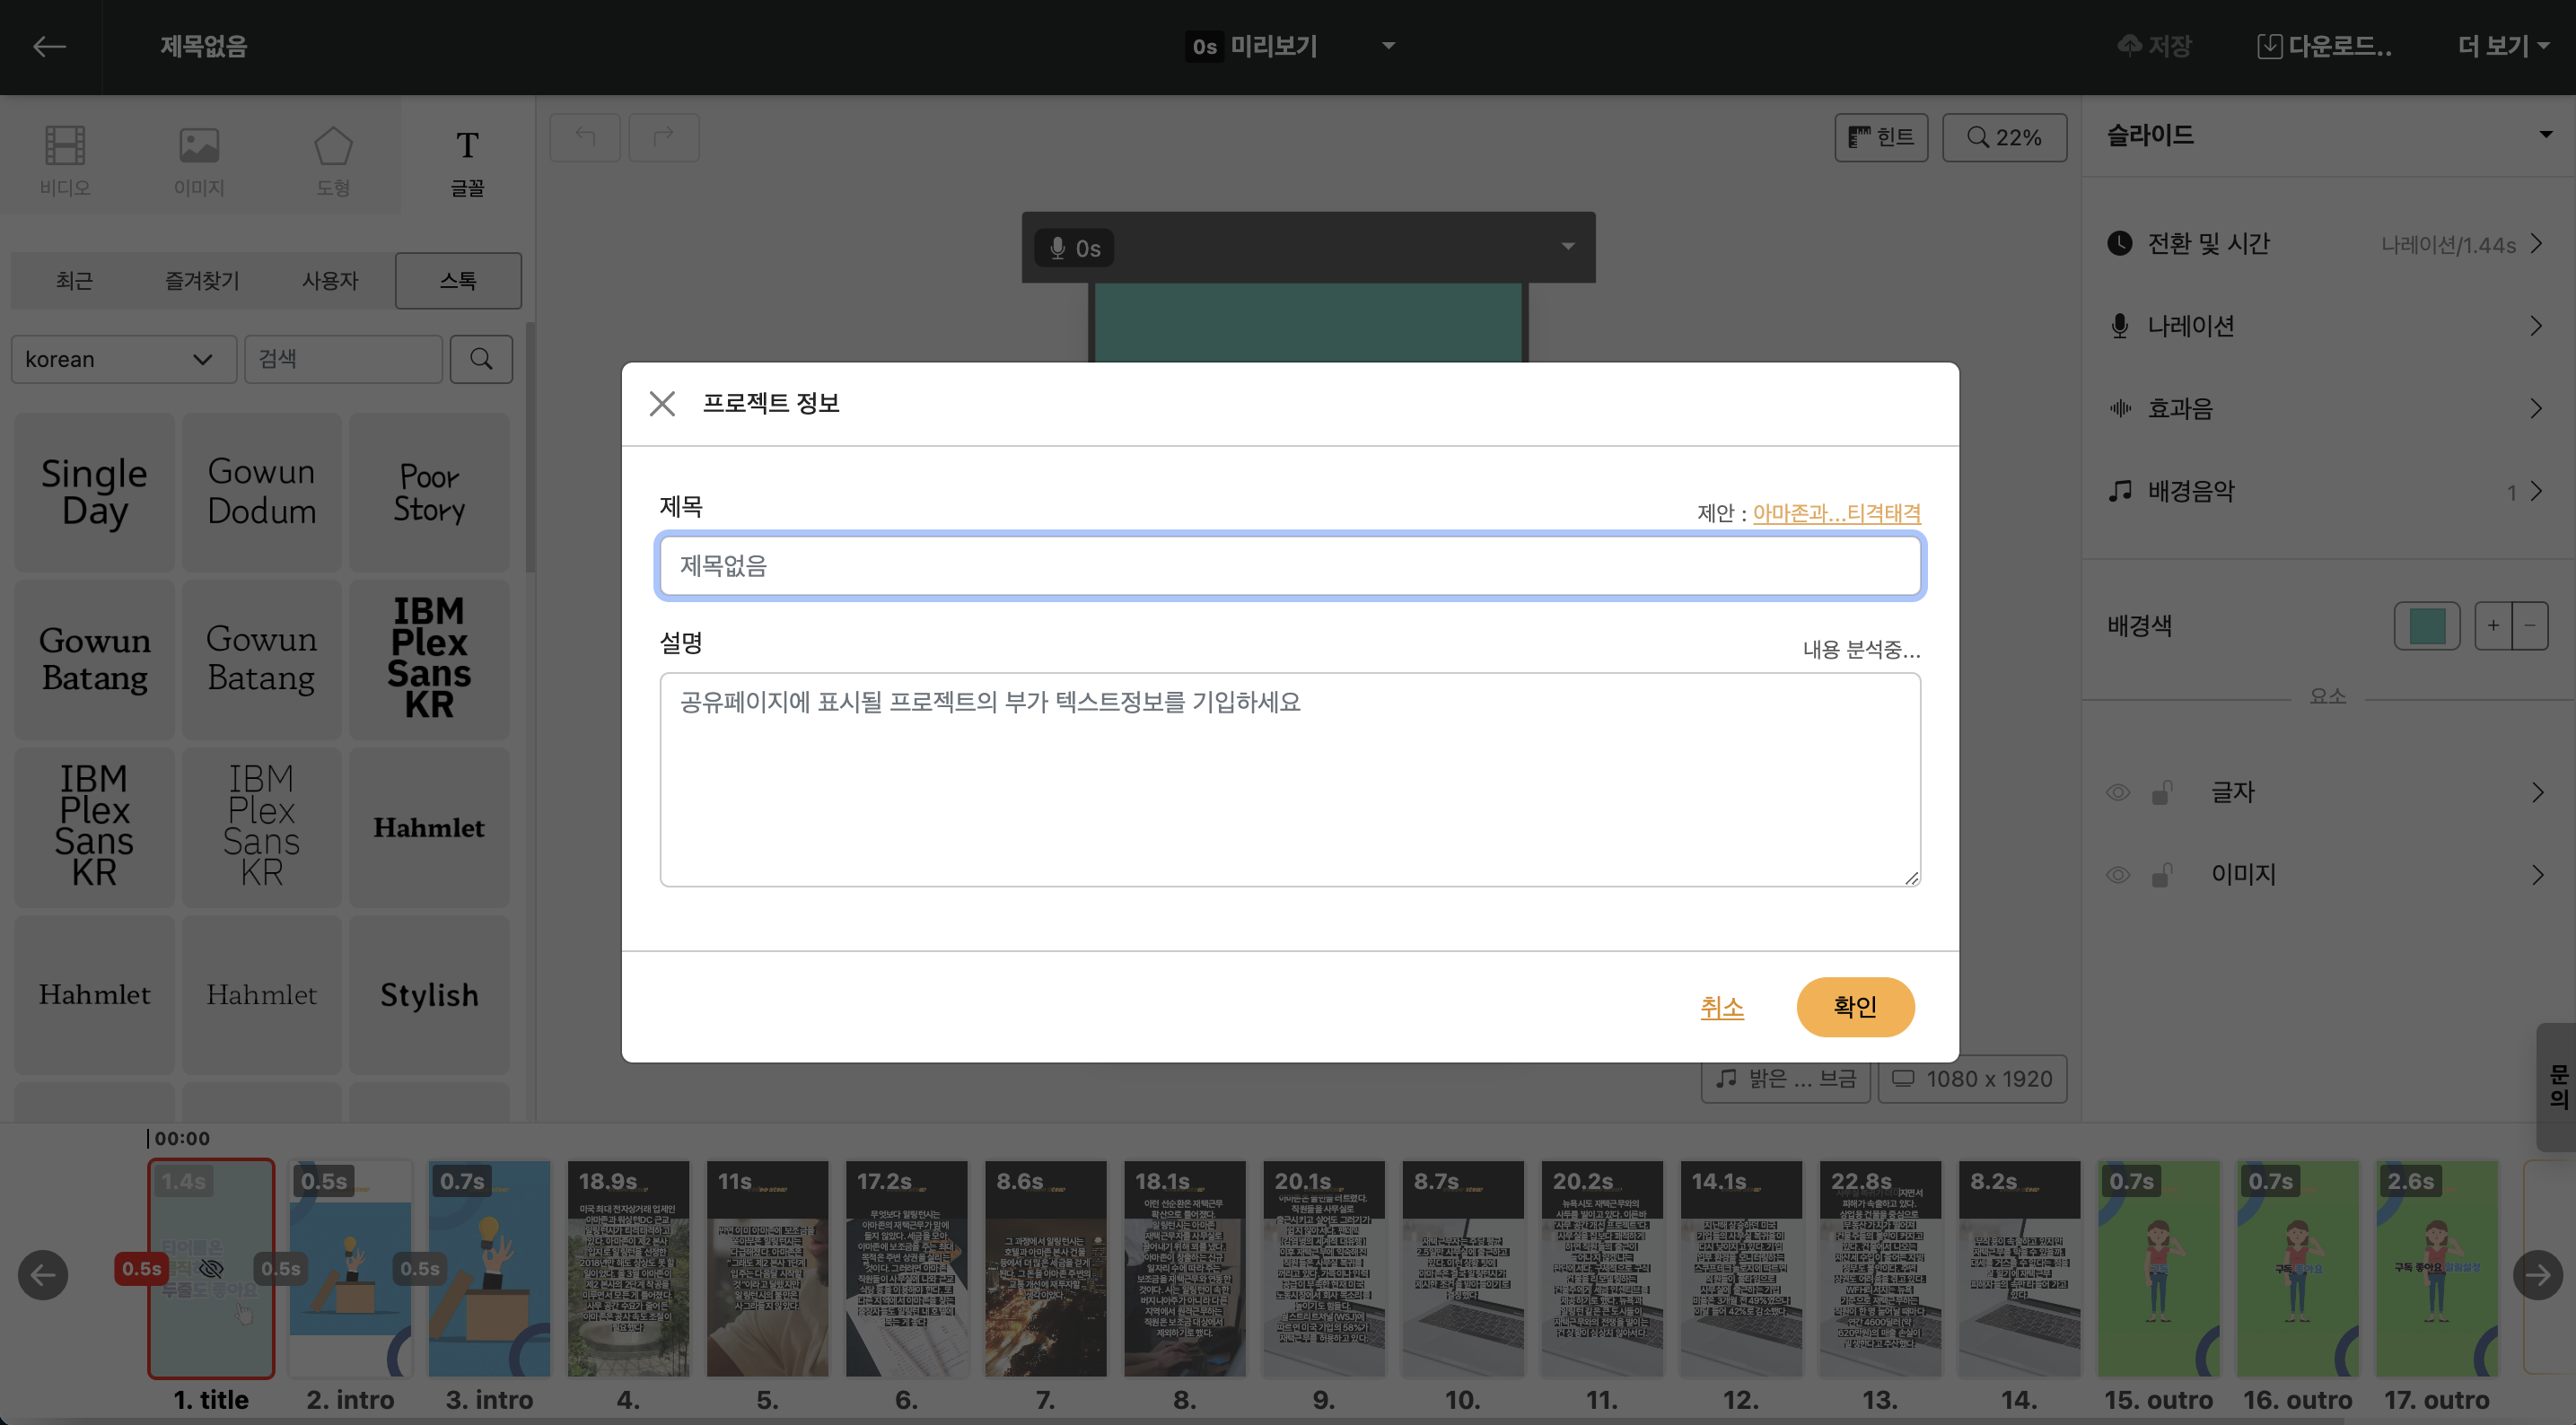Expand the 미리보기 preview dropdown arrow
This screenshot has height=1425, width=2576.
click(x=1388, y=46)
